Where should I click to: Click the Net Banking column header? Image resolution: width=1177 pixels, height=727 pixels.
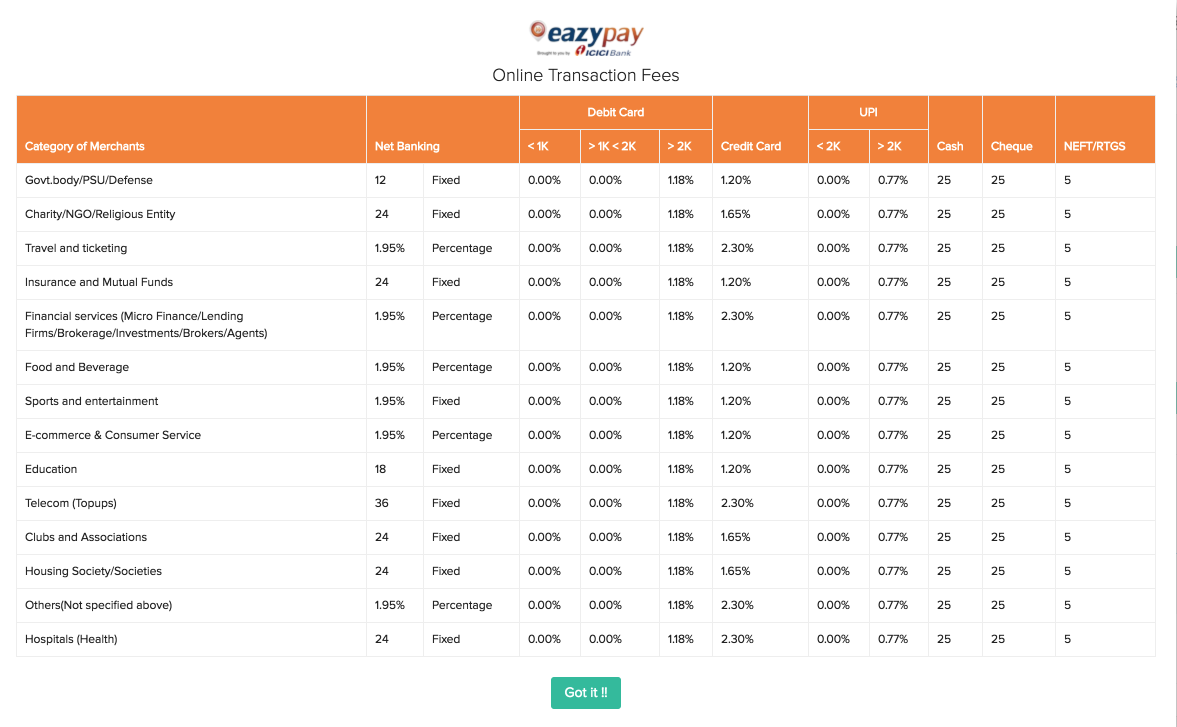tap(407, 146)
